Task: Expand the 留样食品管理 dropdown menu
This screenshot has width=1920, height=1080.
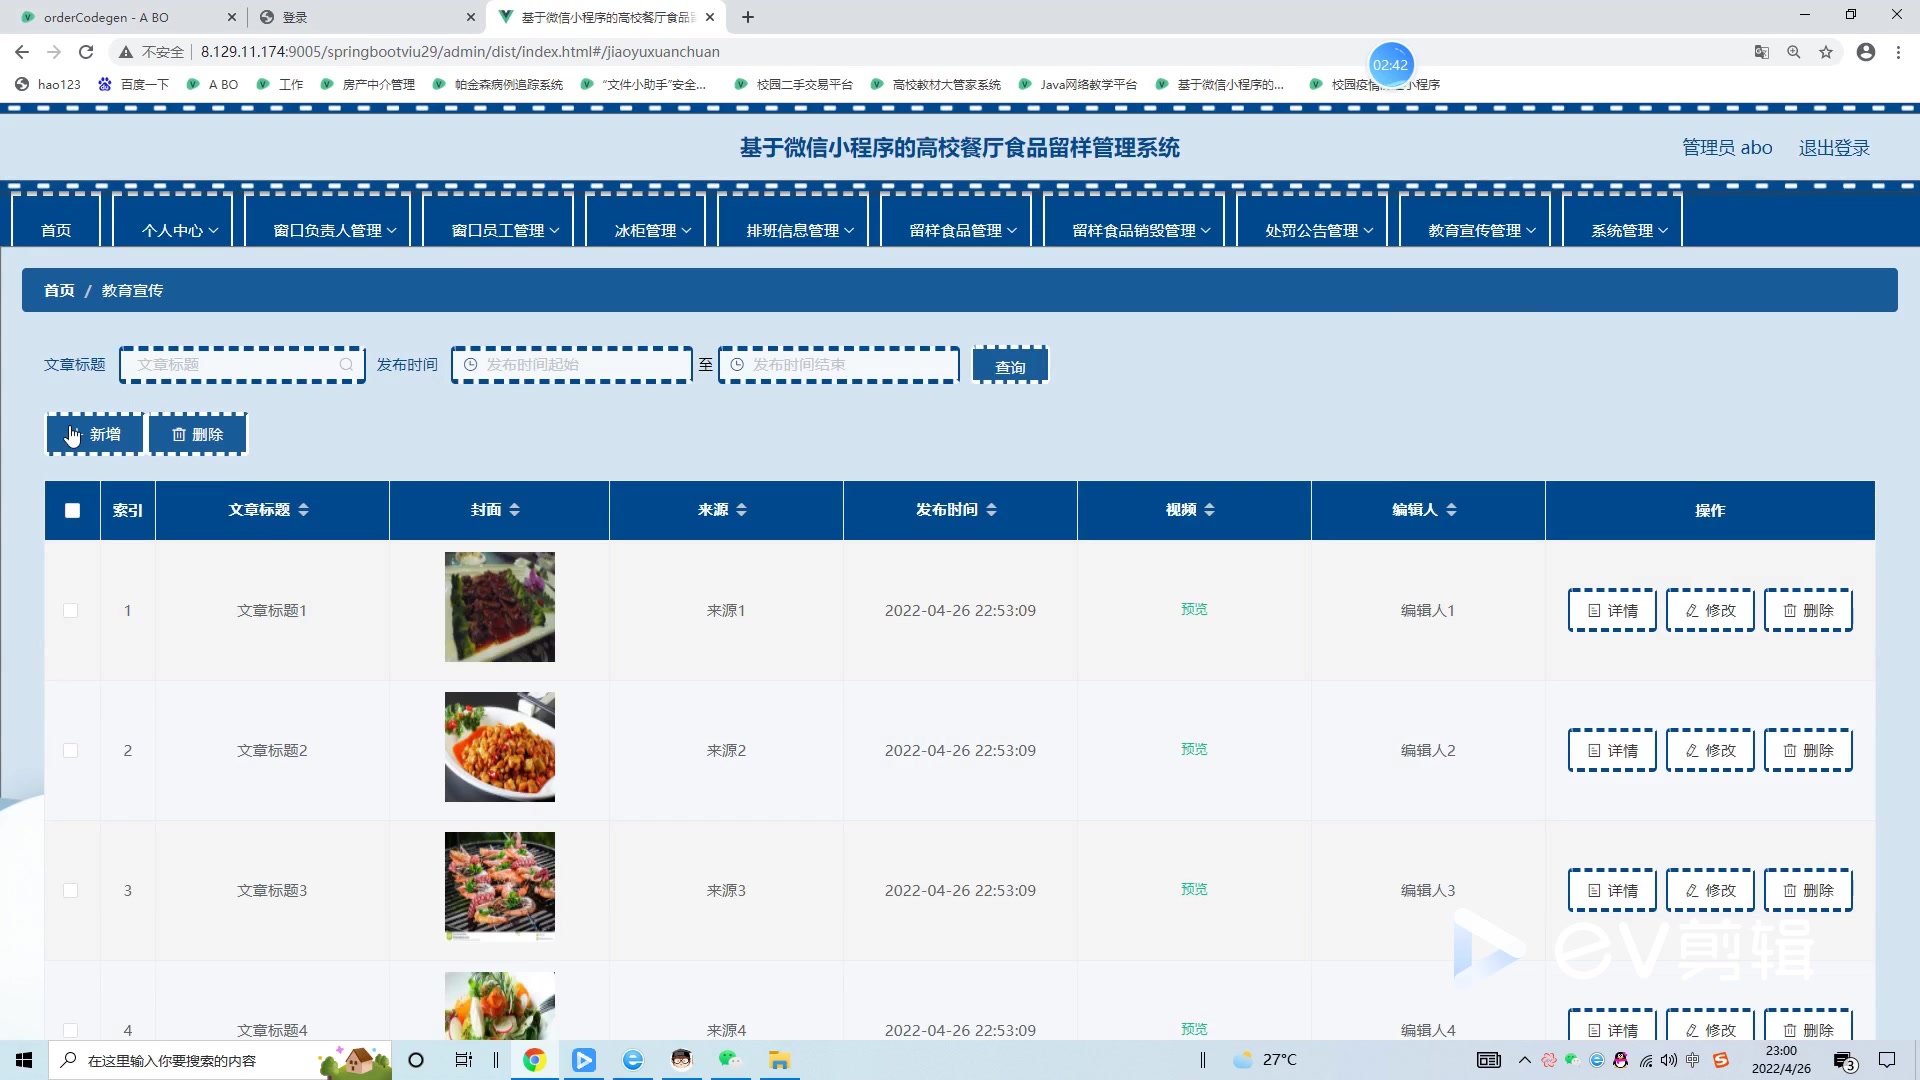Action: click(x=962, y=230)
